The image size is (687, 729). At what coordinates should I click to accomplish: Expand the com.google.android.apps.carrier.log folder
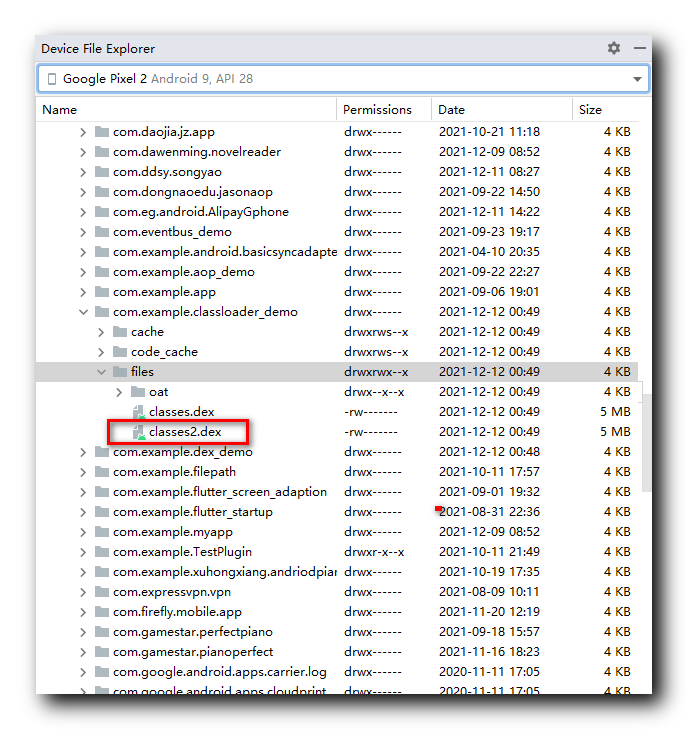pyautogui.click(x=83, y=672)
